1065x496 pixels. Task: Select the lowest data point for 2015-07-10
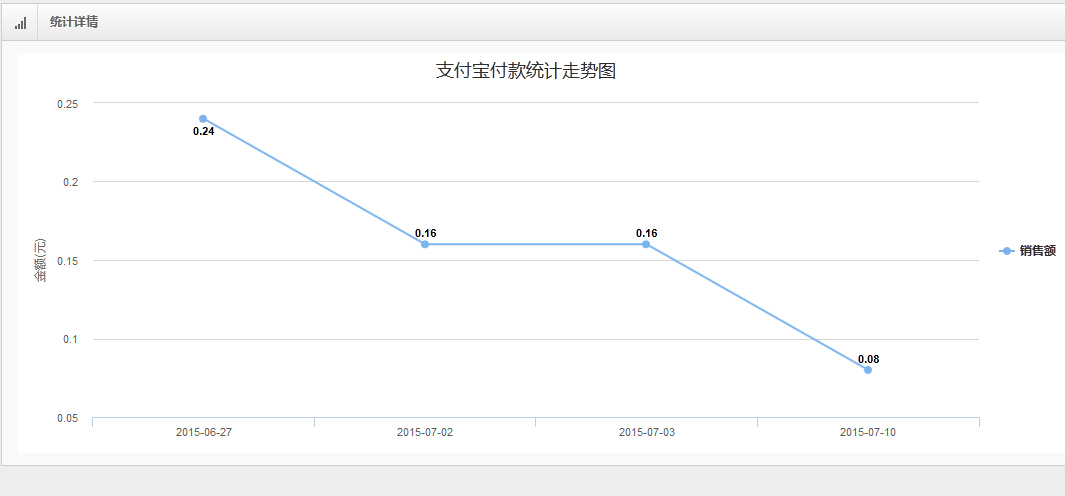pyautogui.click(x=868, y=370)
